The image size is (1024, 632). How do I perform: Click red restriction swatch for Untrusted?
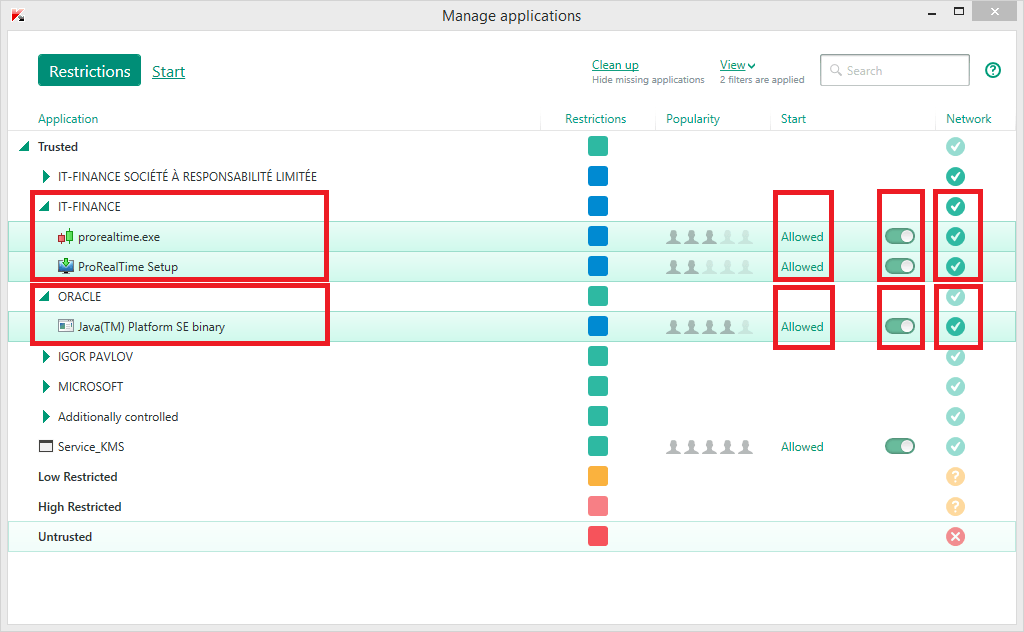pyautogui.click(x=598, y=537)
